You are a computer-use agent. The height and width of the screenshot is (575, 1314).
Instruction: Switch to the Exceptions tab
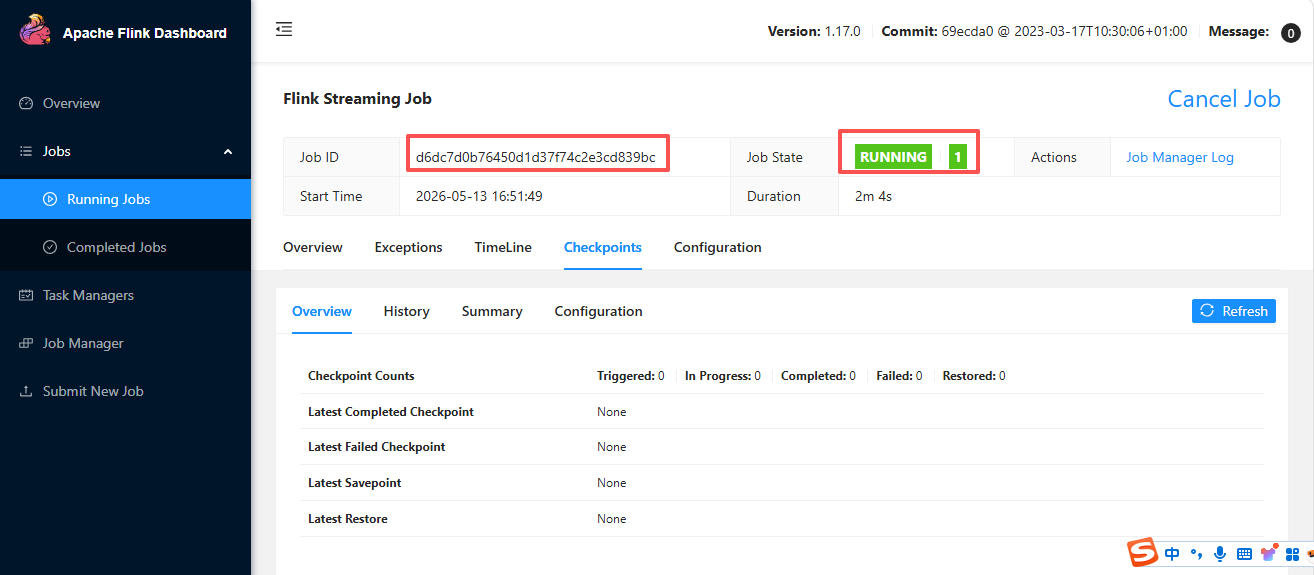[x=408, y=247]
